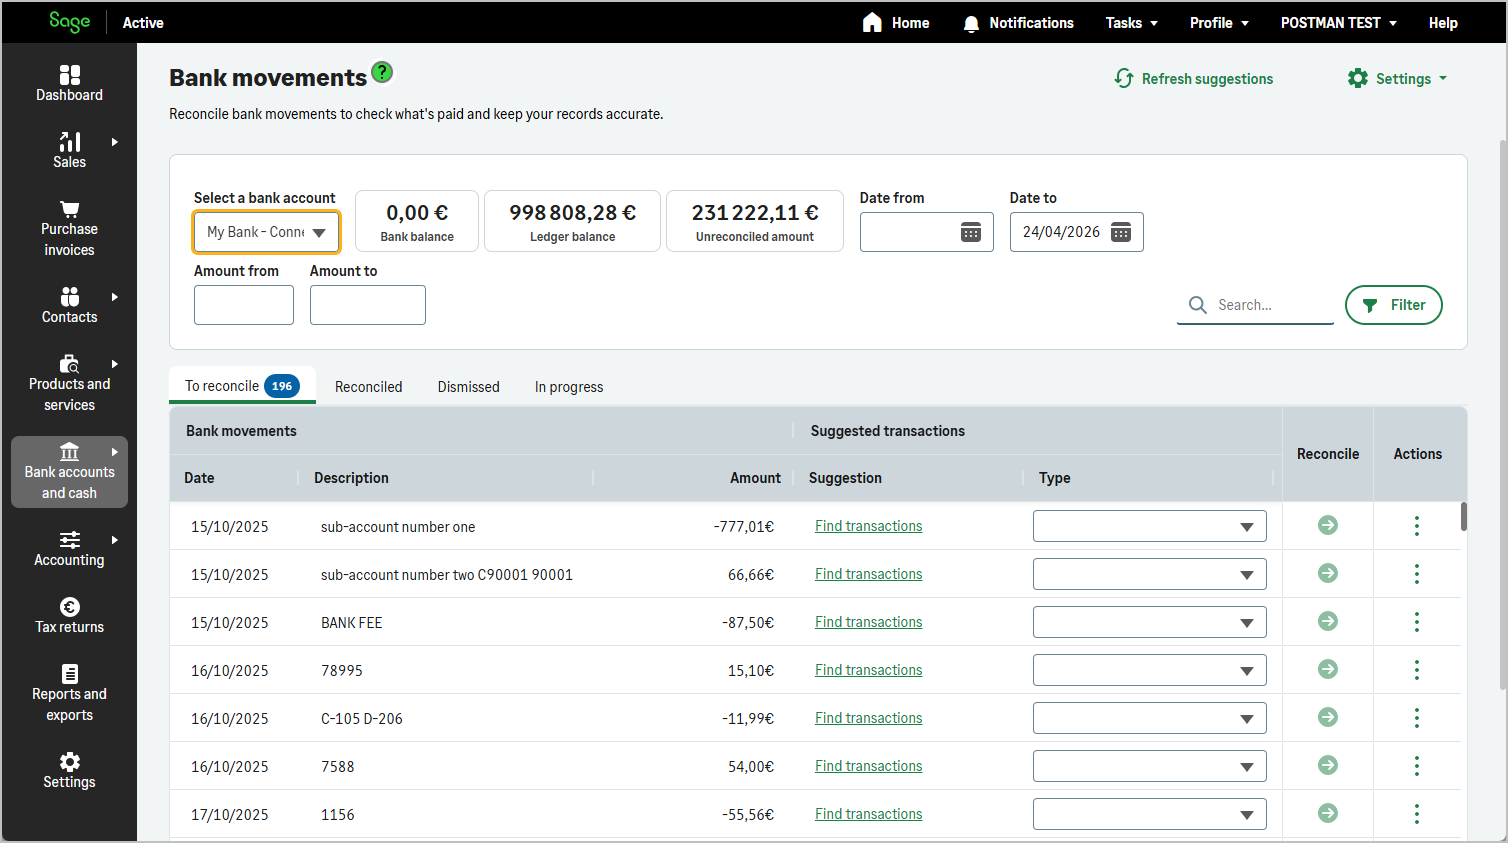Click the Description column header
This screenshot has height=843, width=1508.
coord(351,478)
